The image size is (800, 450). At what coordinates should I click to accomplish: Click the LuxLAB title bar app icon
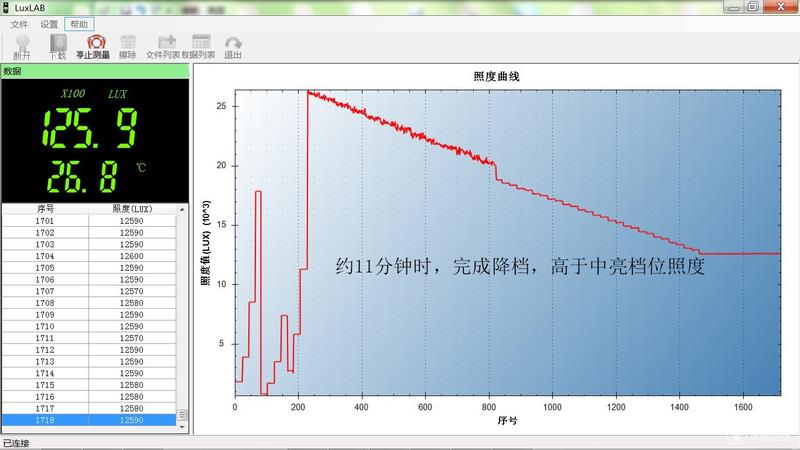[x=6, y=7]
